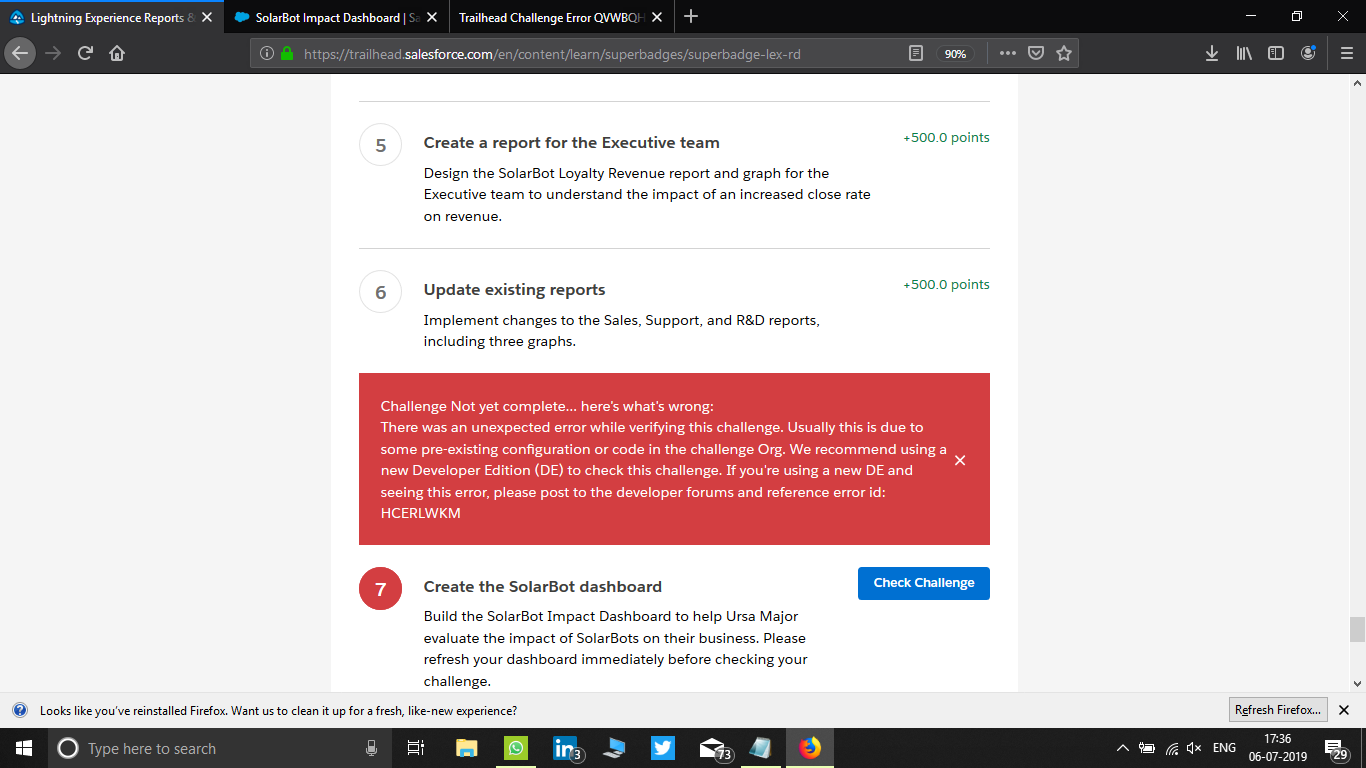
Task: Toggle Reader Mode for this page
Action: pos(916,53)
